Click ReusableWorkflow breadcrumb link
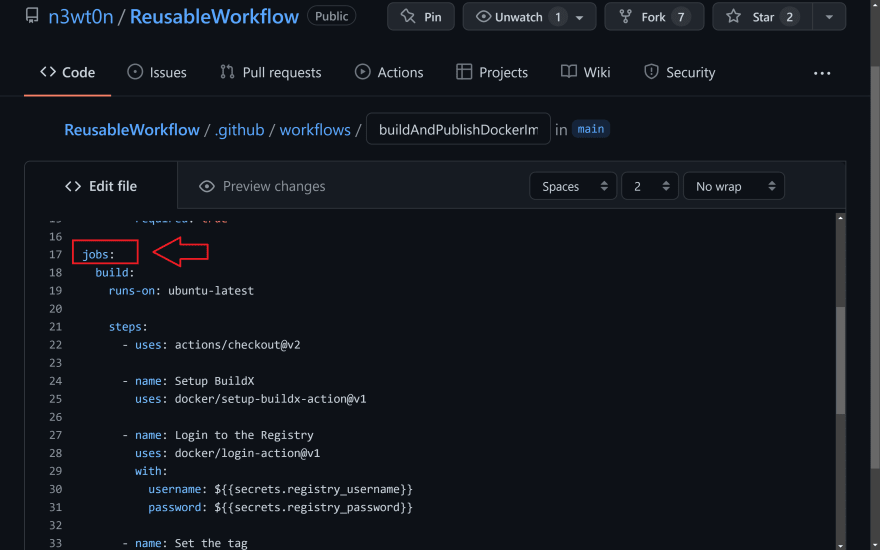Screen dimensions: 880x550 click(132, 130)
